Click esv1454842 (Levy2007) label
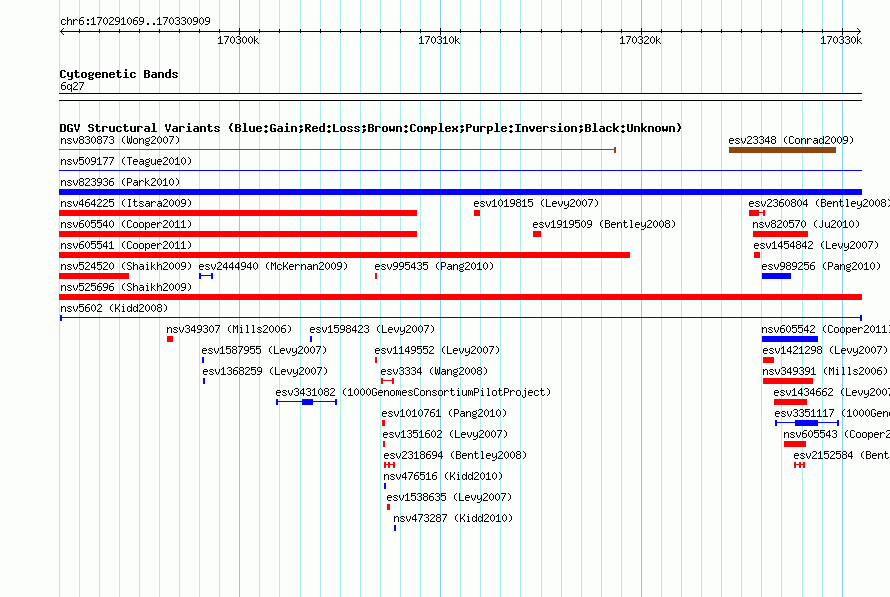890x597 pixels. coord(816,245)
